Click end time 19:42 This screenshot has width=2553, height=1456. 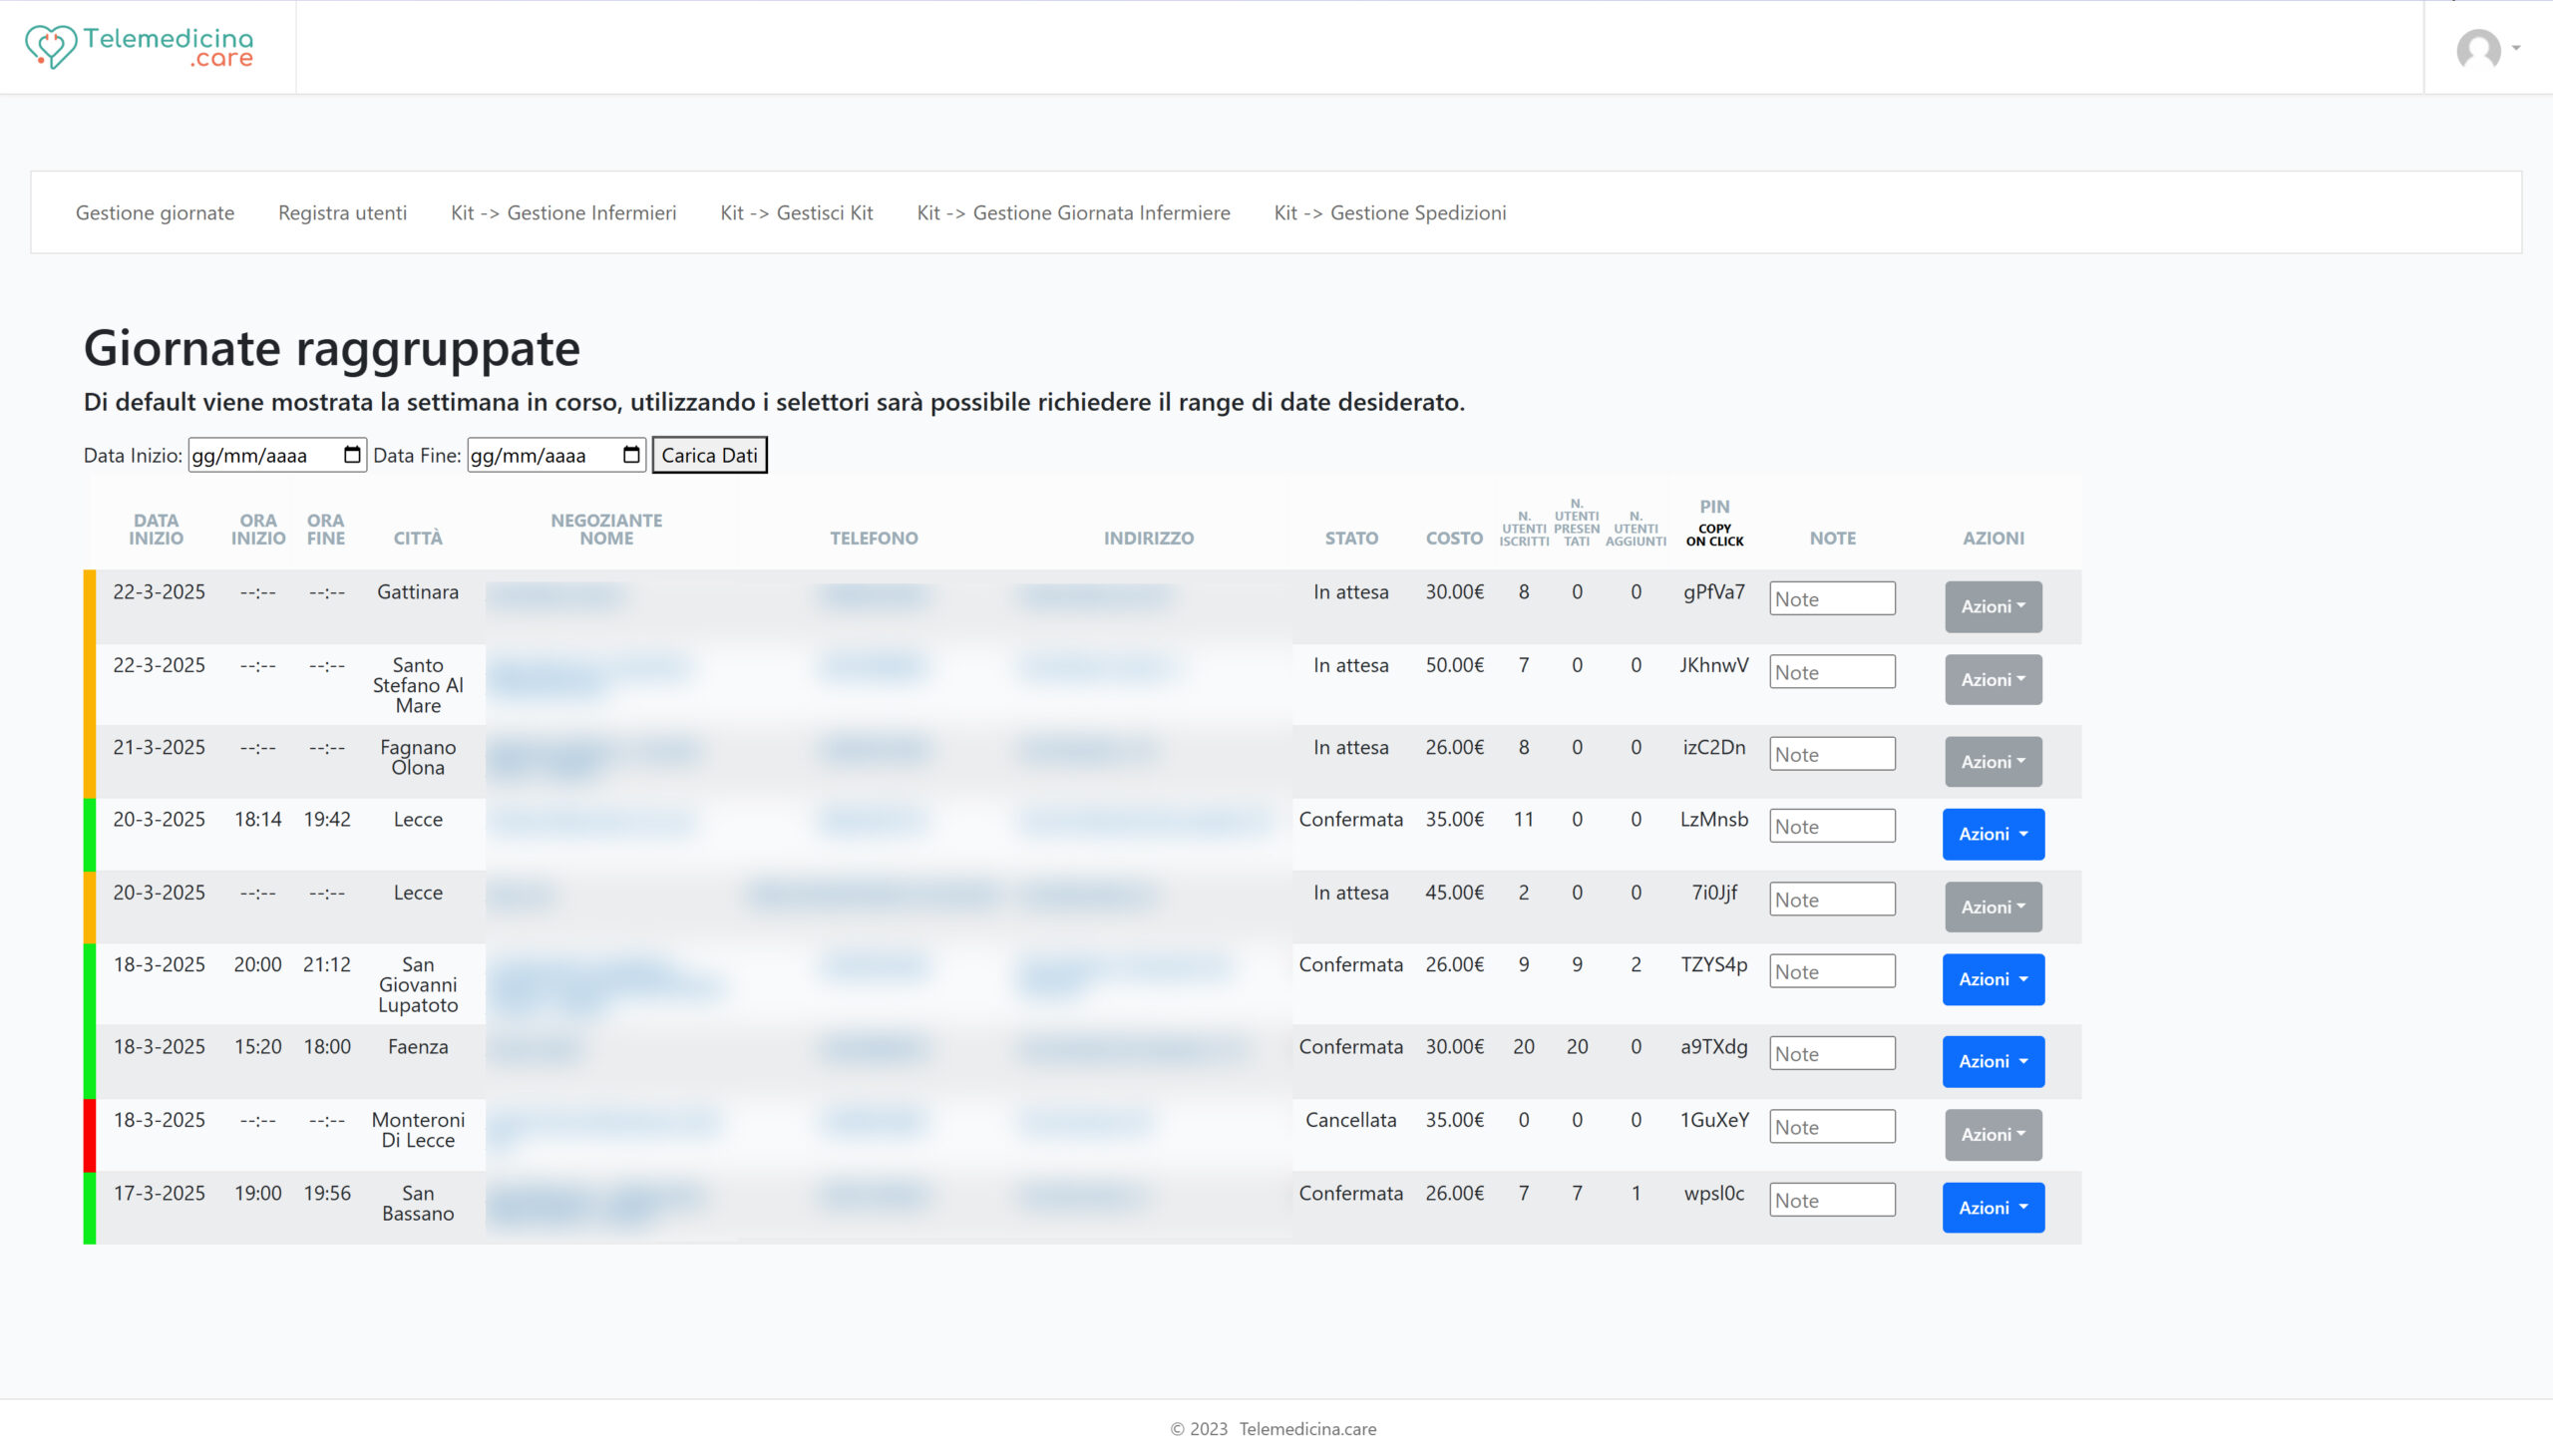click(x=327, y=819)
